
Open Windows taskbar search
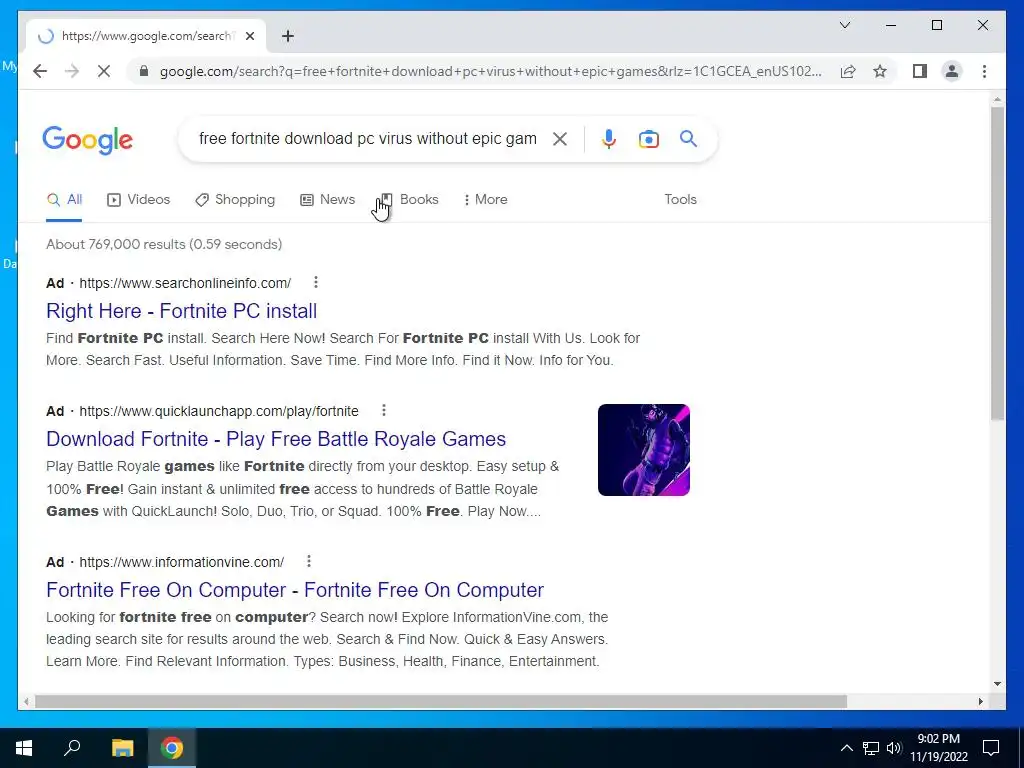point(72,748)
